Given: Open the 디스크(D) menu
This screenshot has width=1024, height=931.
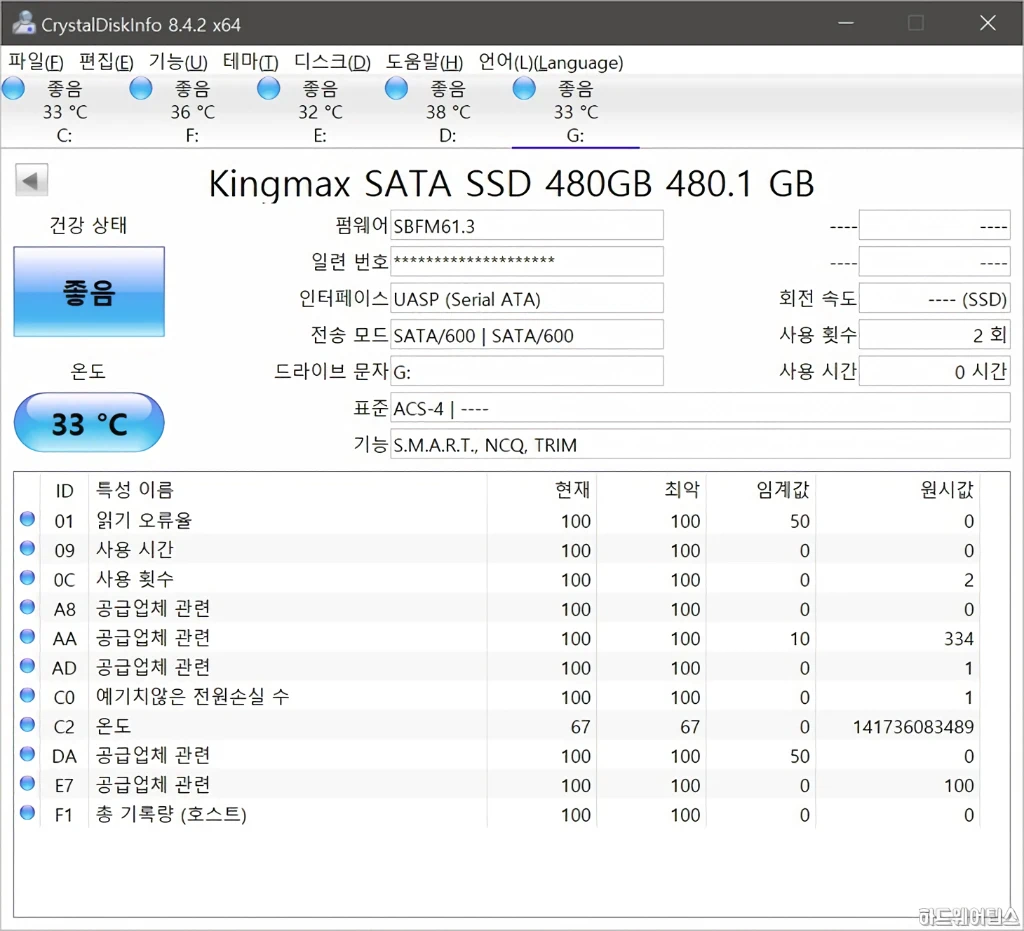Looking at the screenshot, I should 332,62.
